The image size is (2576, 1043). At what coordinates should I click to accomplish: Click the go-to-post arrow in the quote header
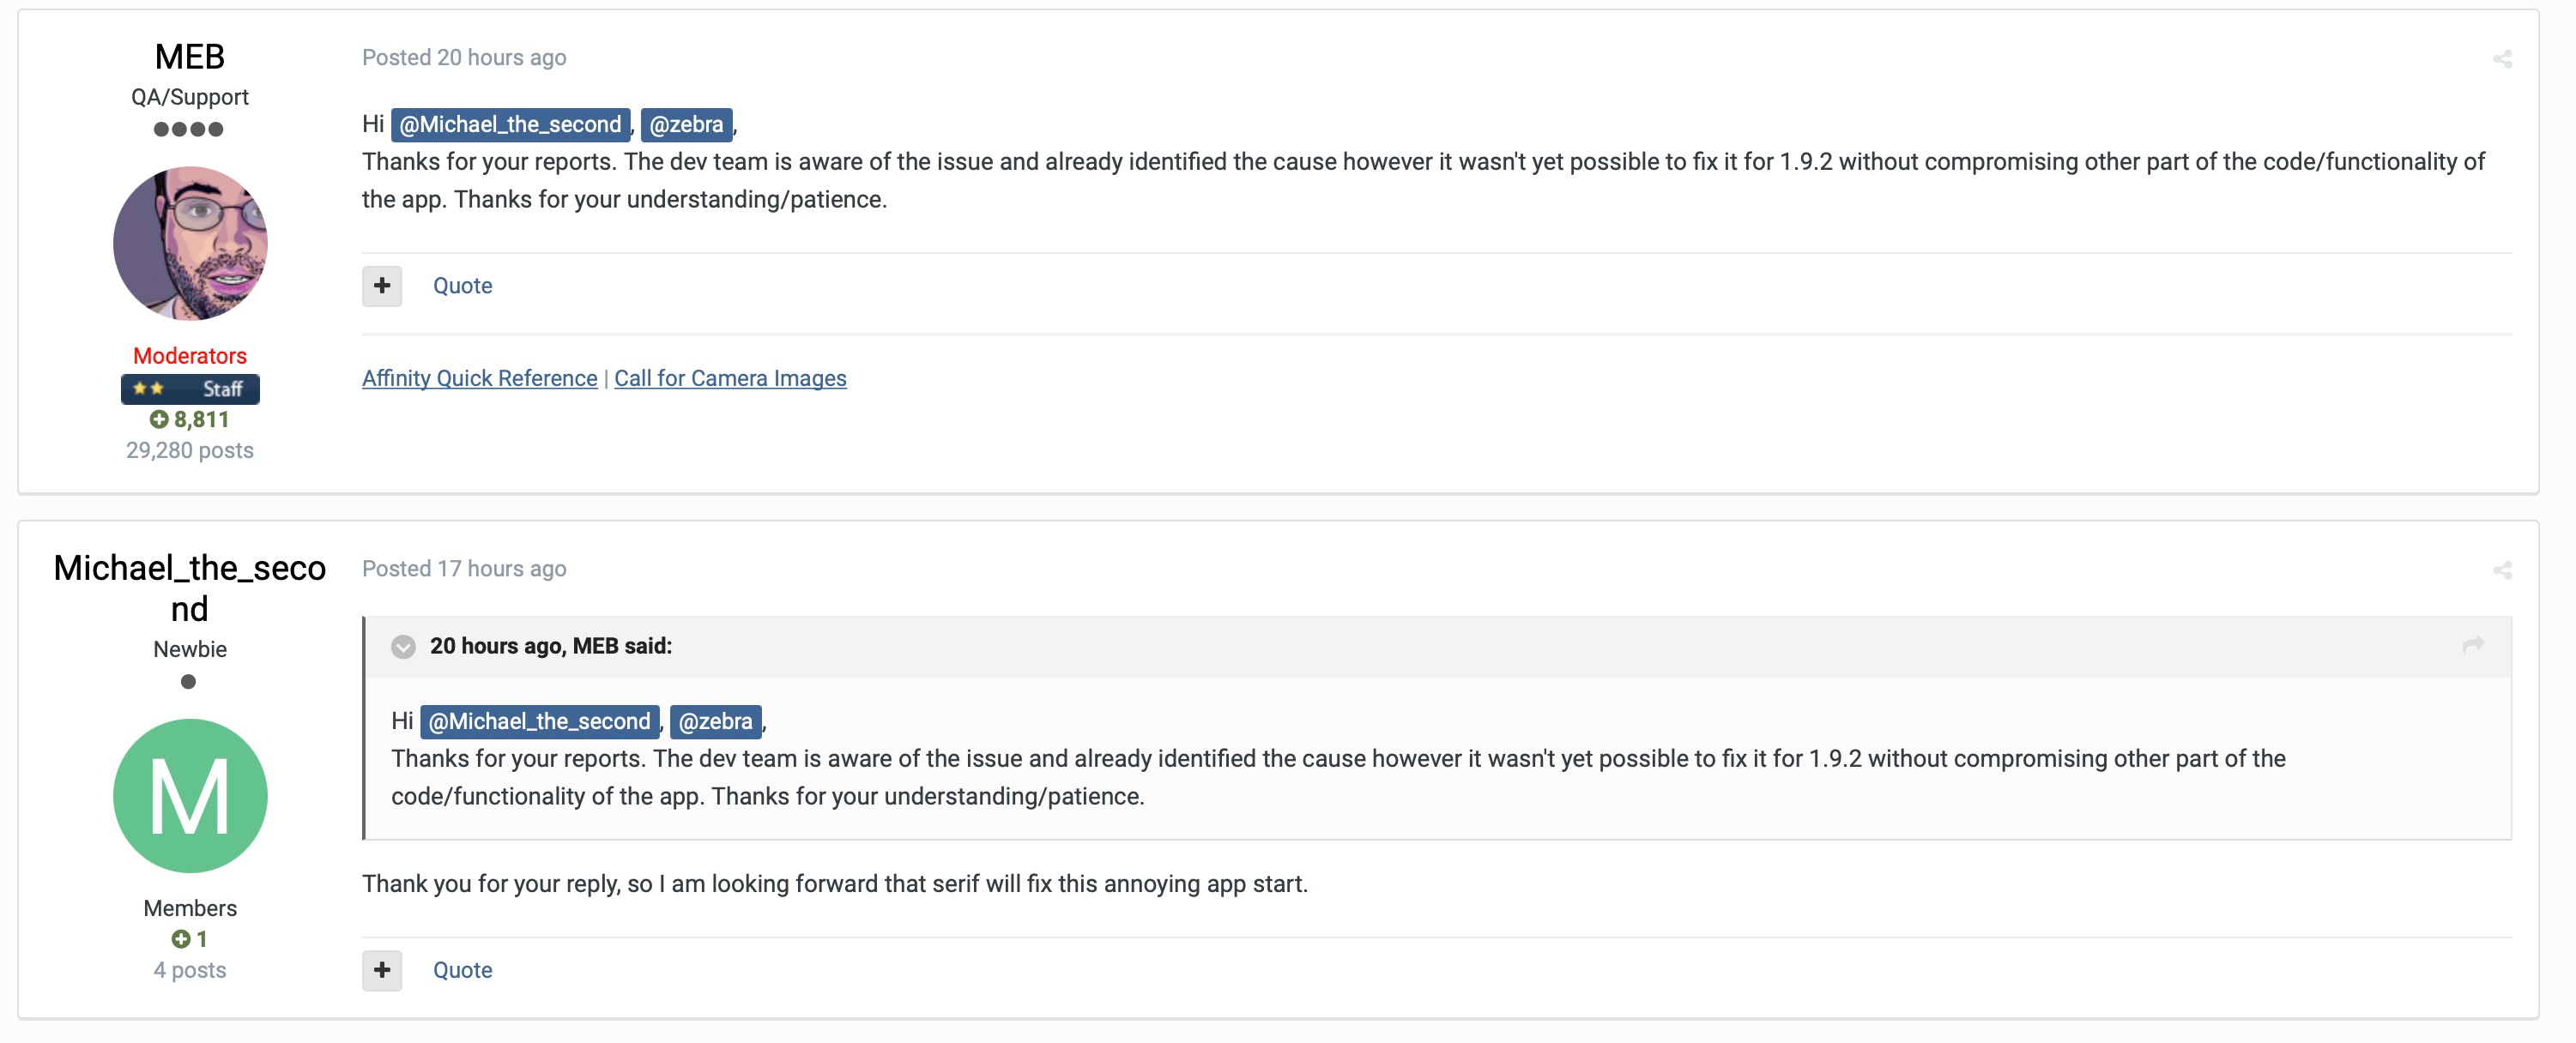pyautogui.click(x=2472, y=646)
